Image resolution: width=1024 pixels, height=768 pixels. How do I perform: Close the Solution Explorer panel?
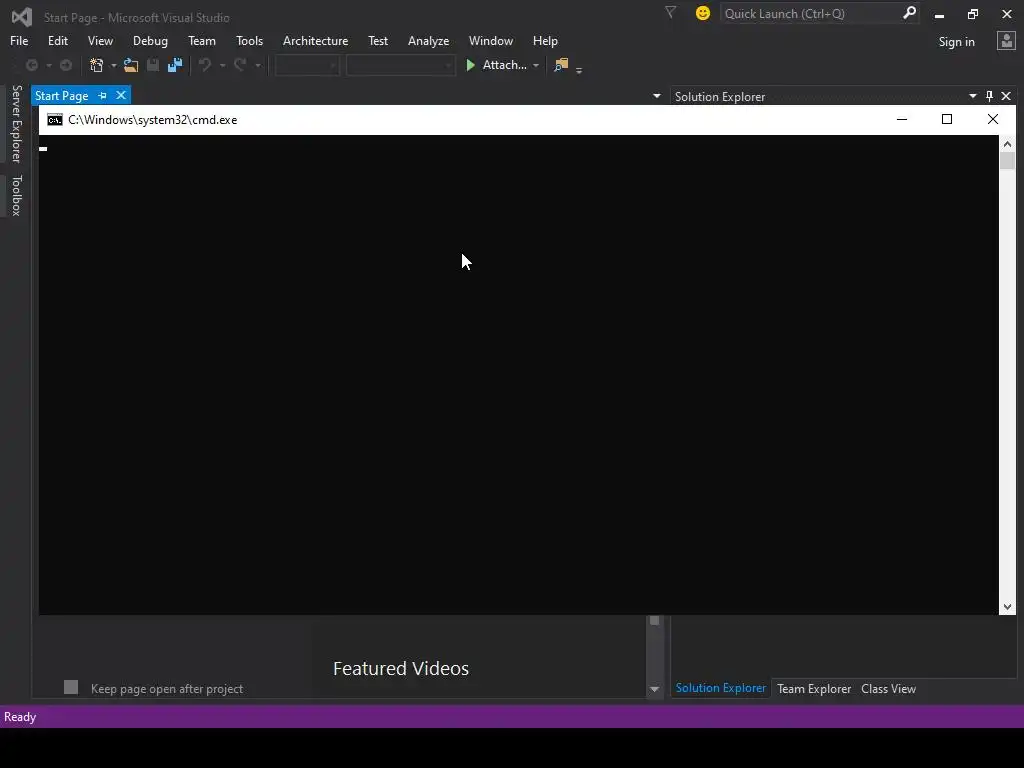click(1006, 96)
